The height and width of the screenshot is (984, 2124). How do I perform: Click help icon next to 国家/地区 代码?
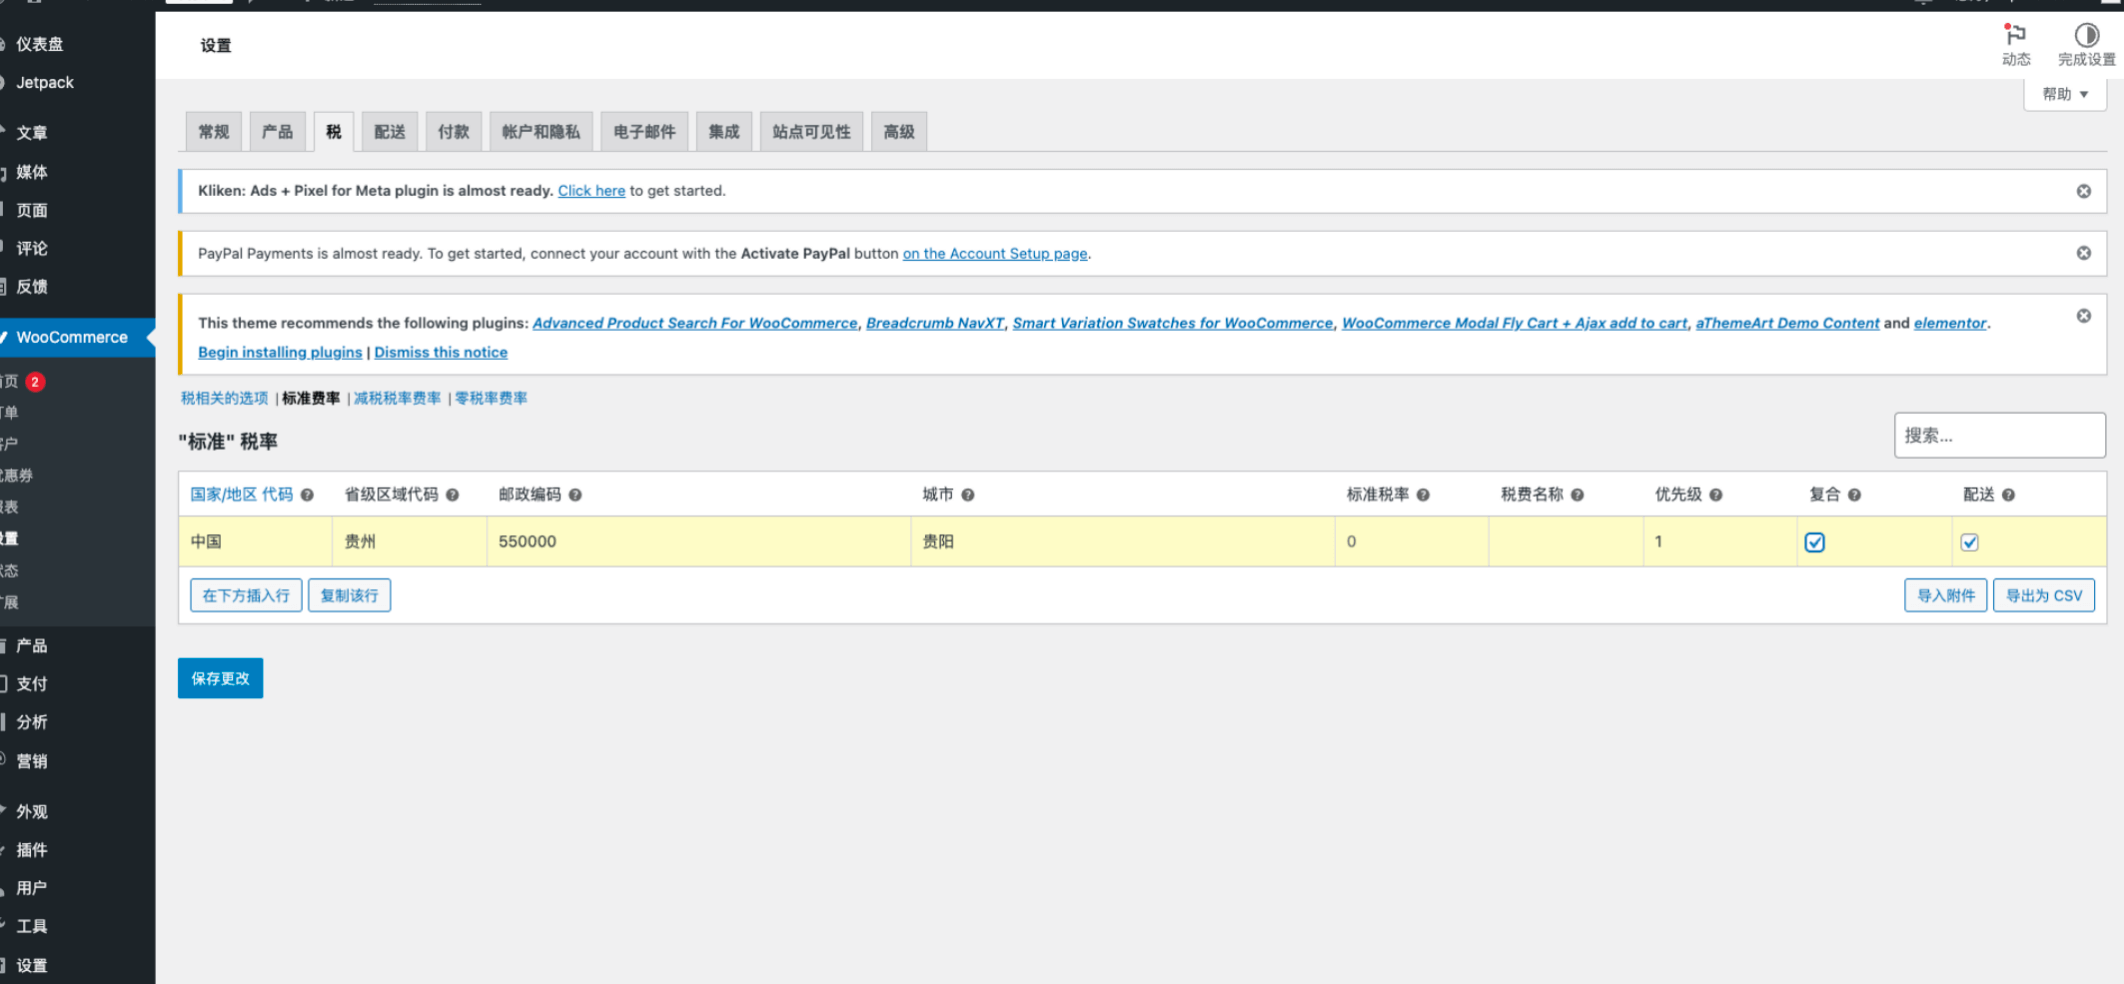coord(307,495)
